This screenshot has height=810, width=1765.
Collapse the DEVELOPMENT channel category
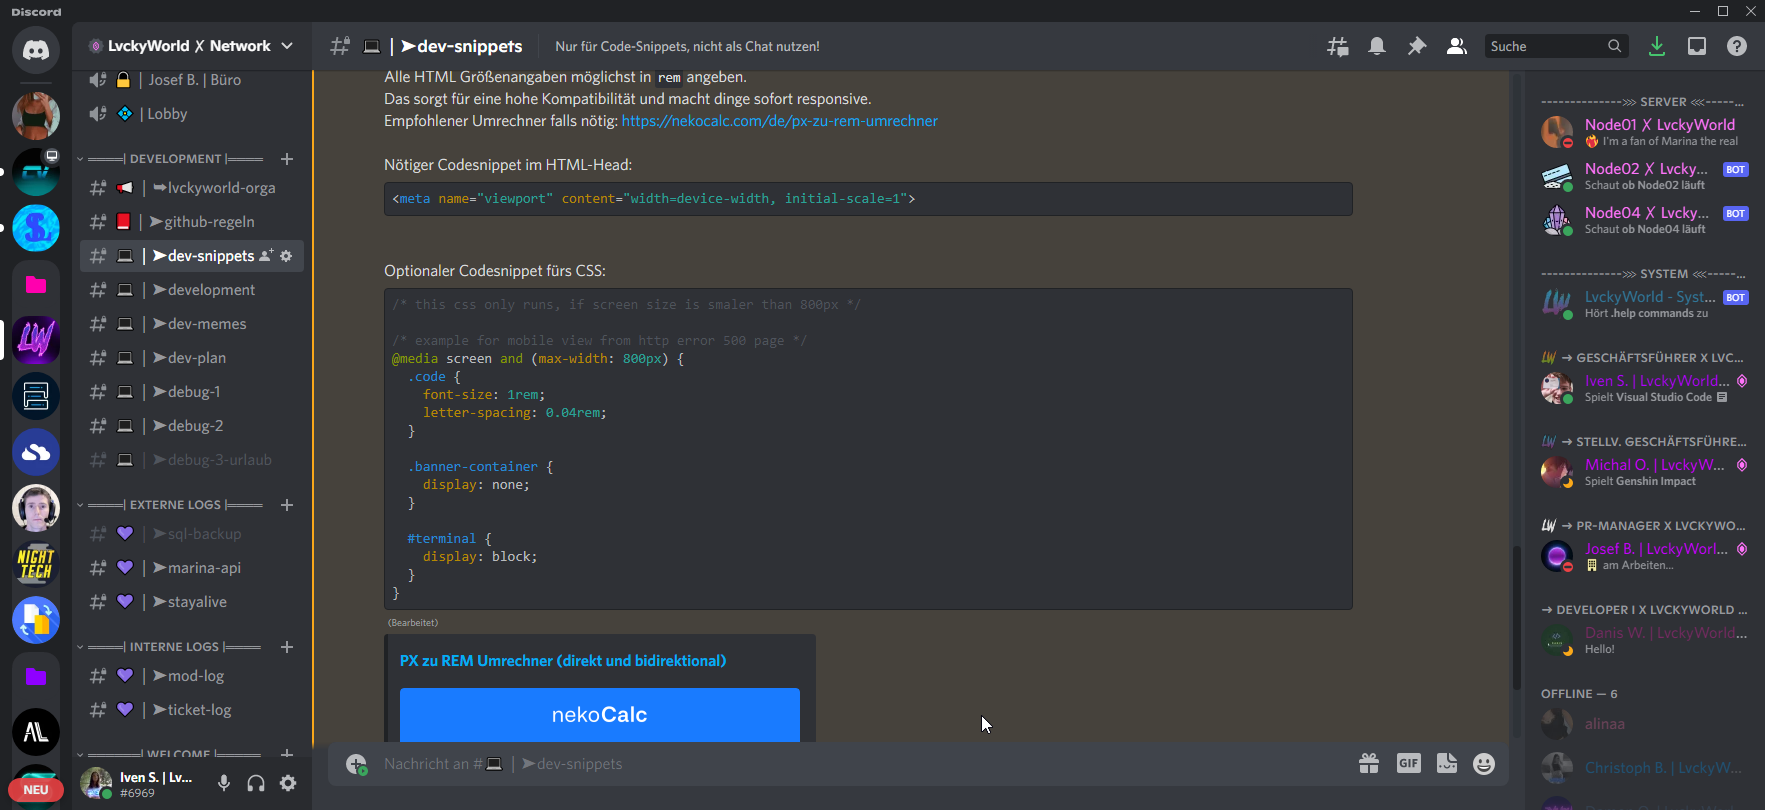(176, 159)
